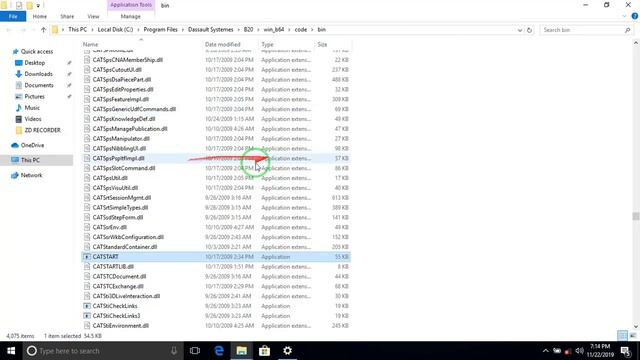The image size is (640, 360).
Task: Select Network in the navigation pane
Action: pyautogui.click(x=31, y=175)
